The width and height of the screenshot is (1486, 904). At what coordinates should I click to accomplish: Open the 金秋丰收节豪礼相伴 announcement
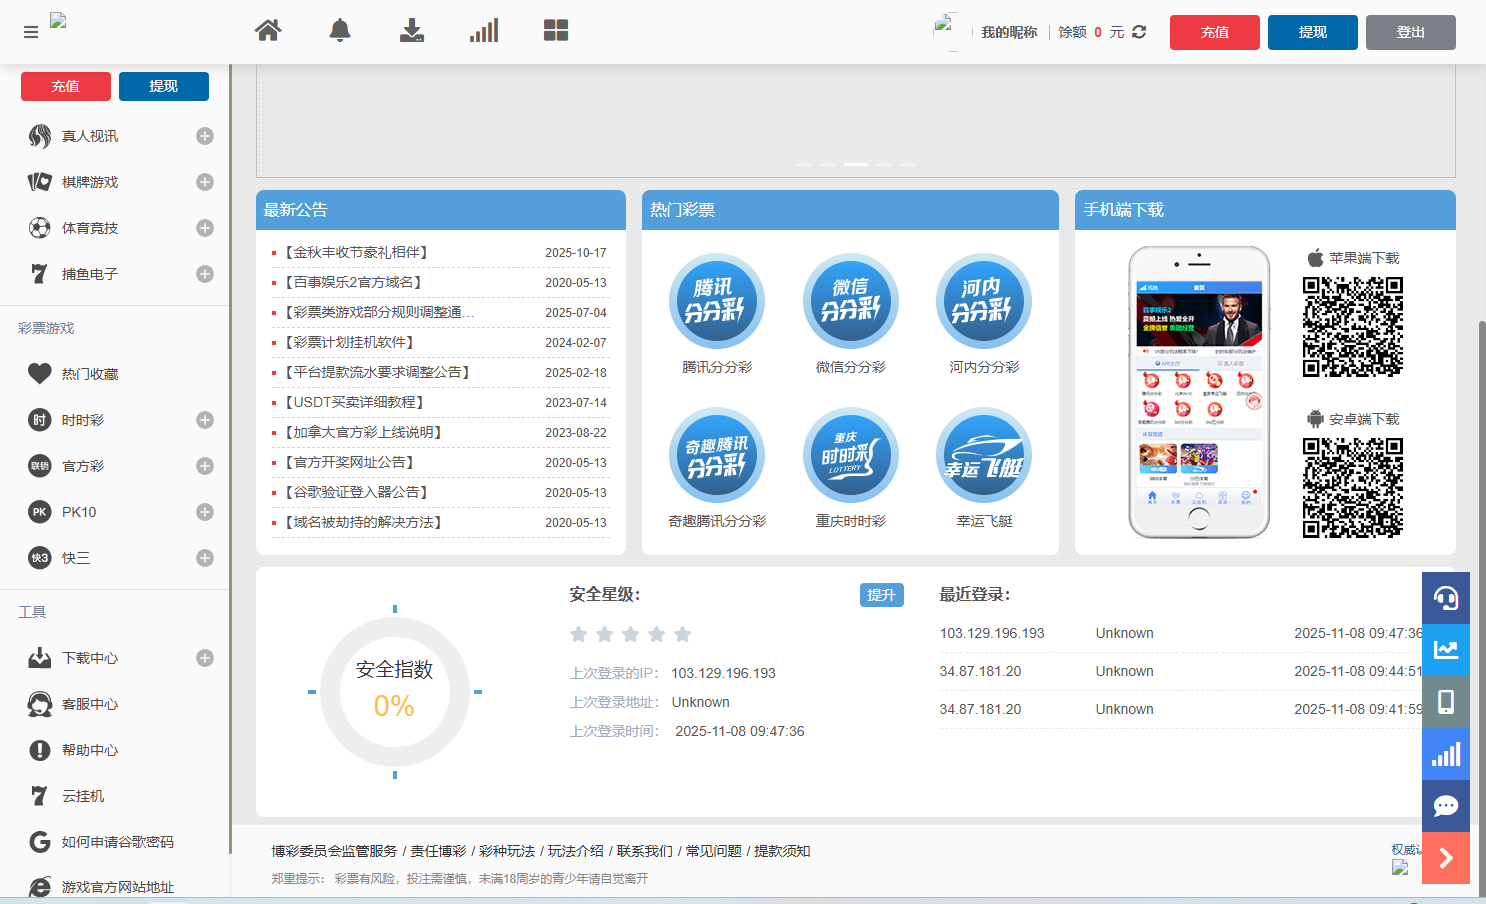click(x=356, y=253)
